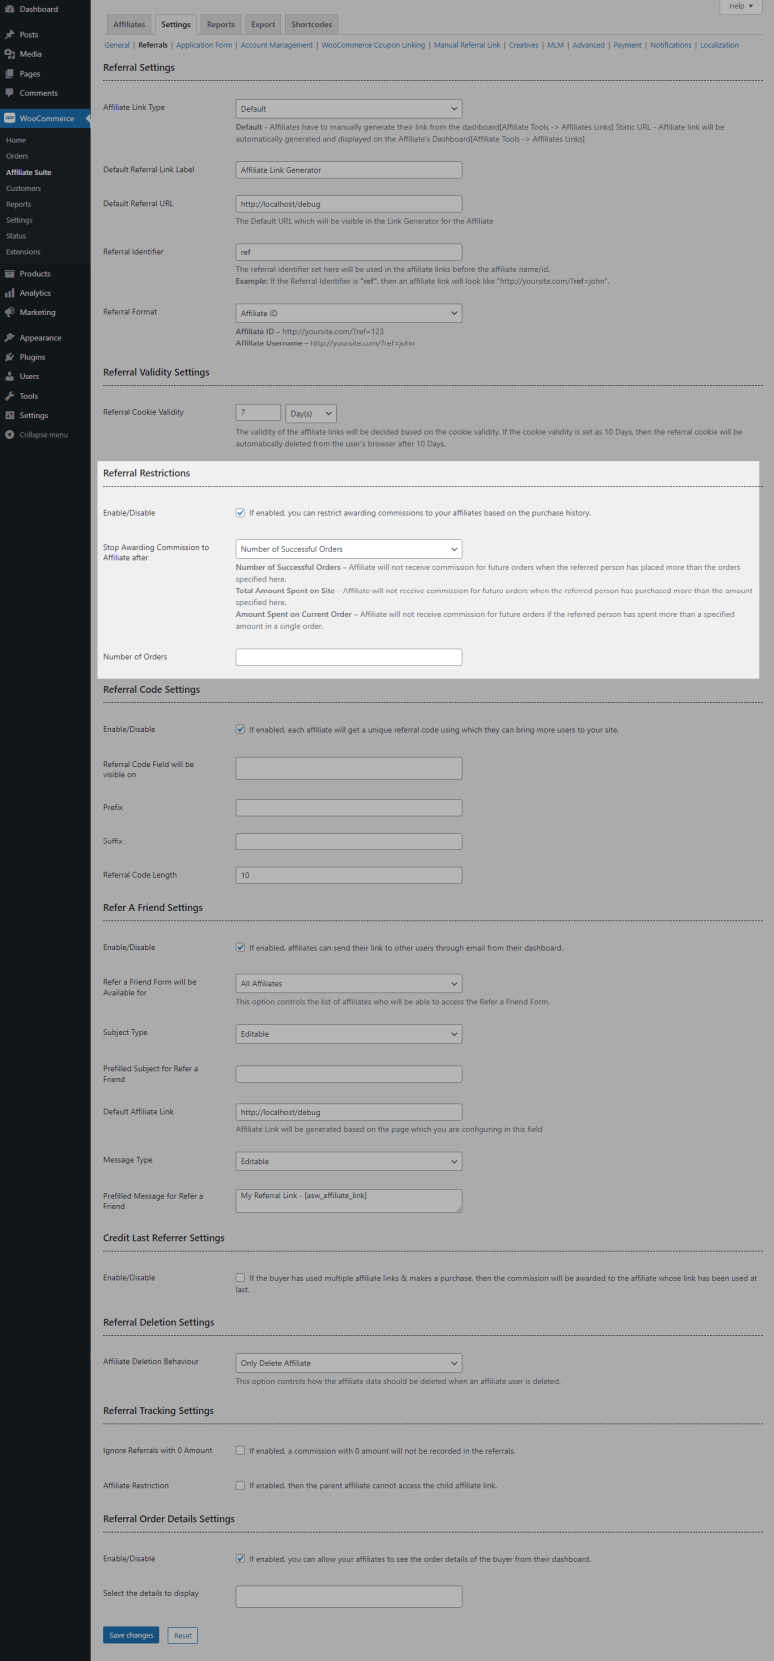Click the Plugins icon in sidebar

pyautogui.click(x=10, y=357)
